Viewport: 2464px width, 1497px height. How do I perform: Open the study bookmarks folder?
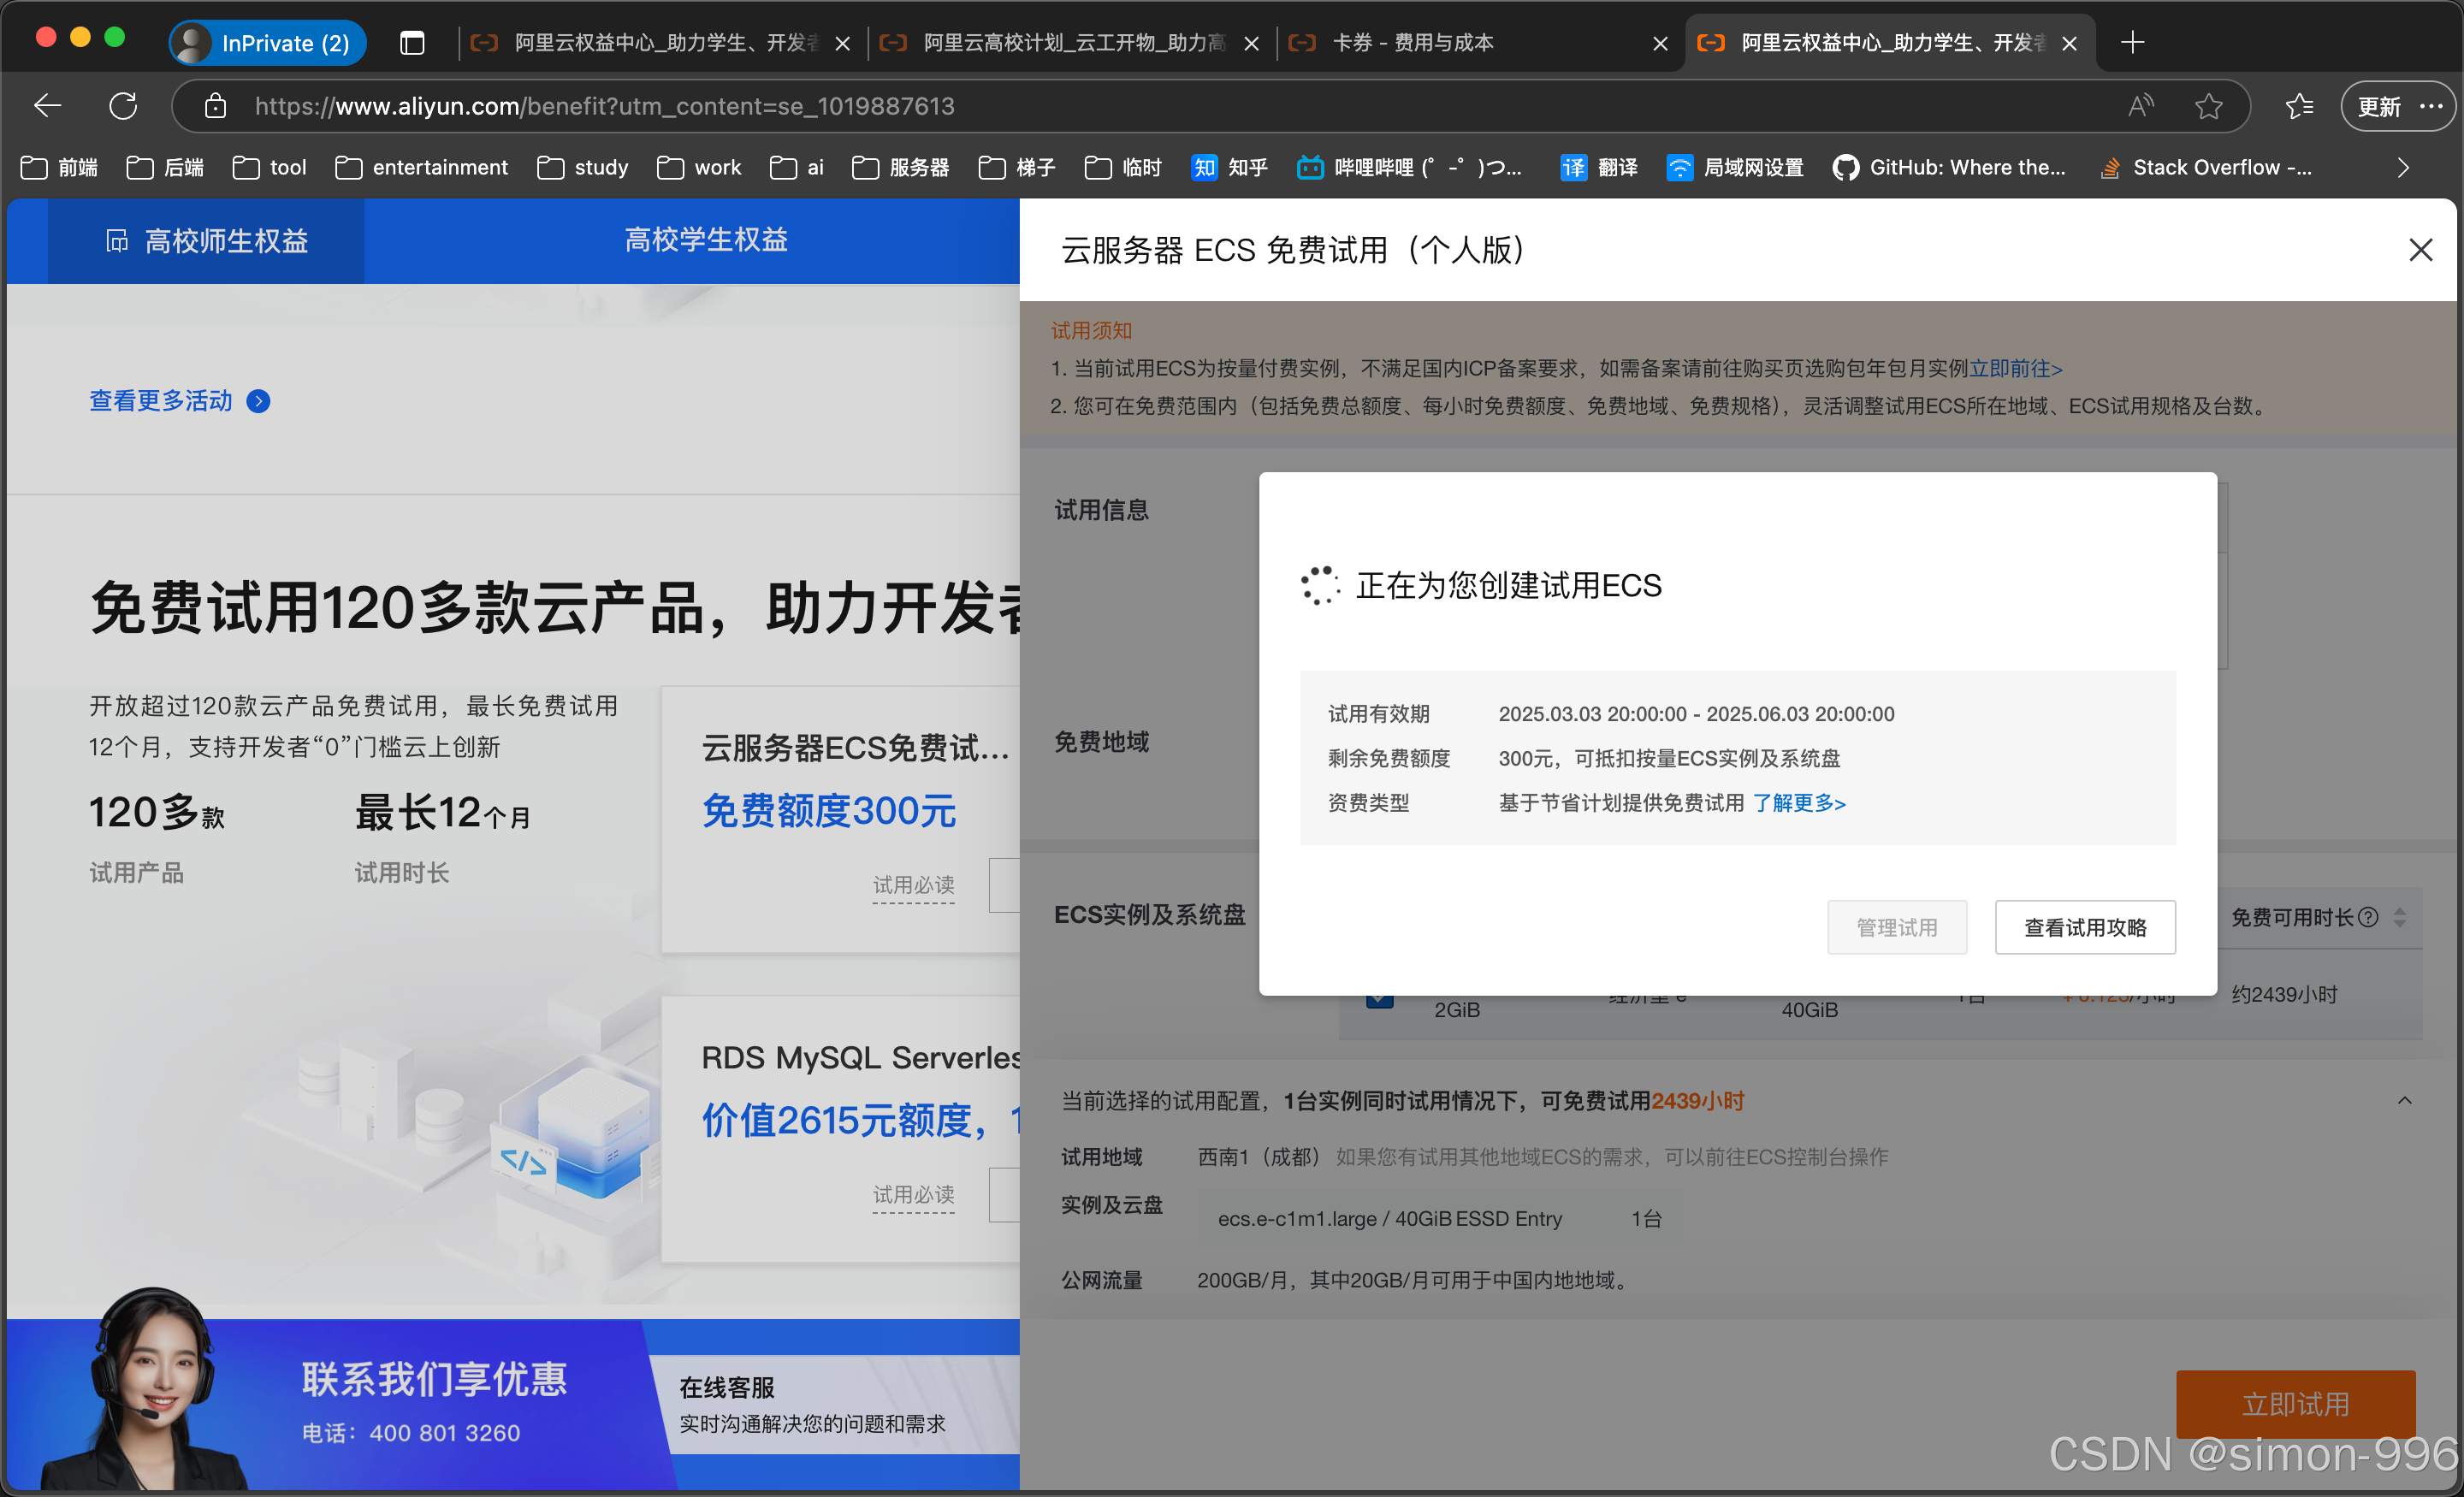click(x=582, y=167)
